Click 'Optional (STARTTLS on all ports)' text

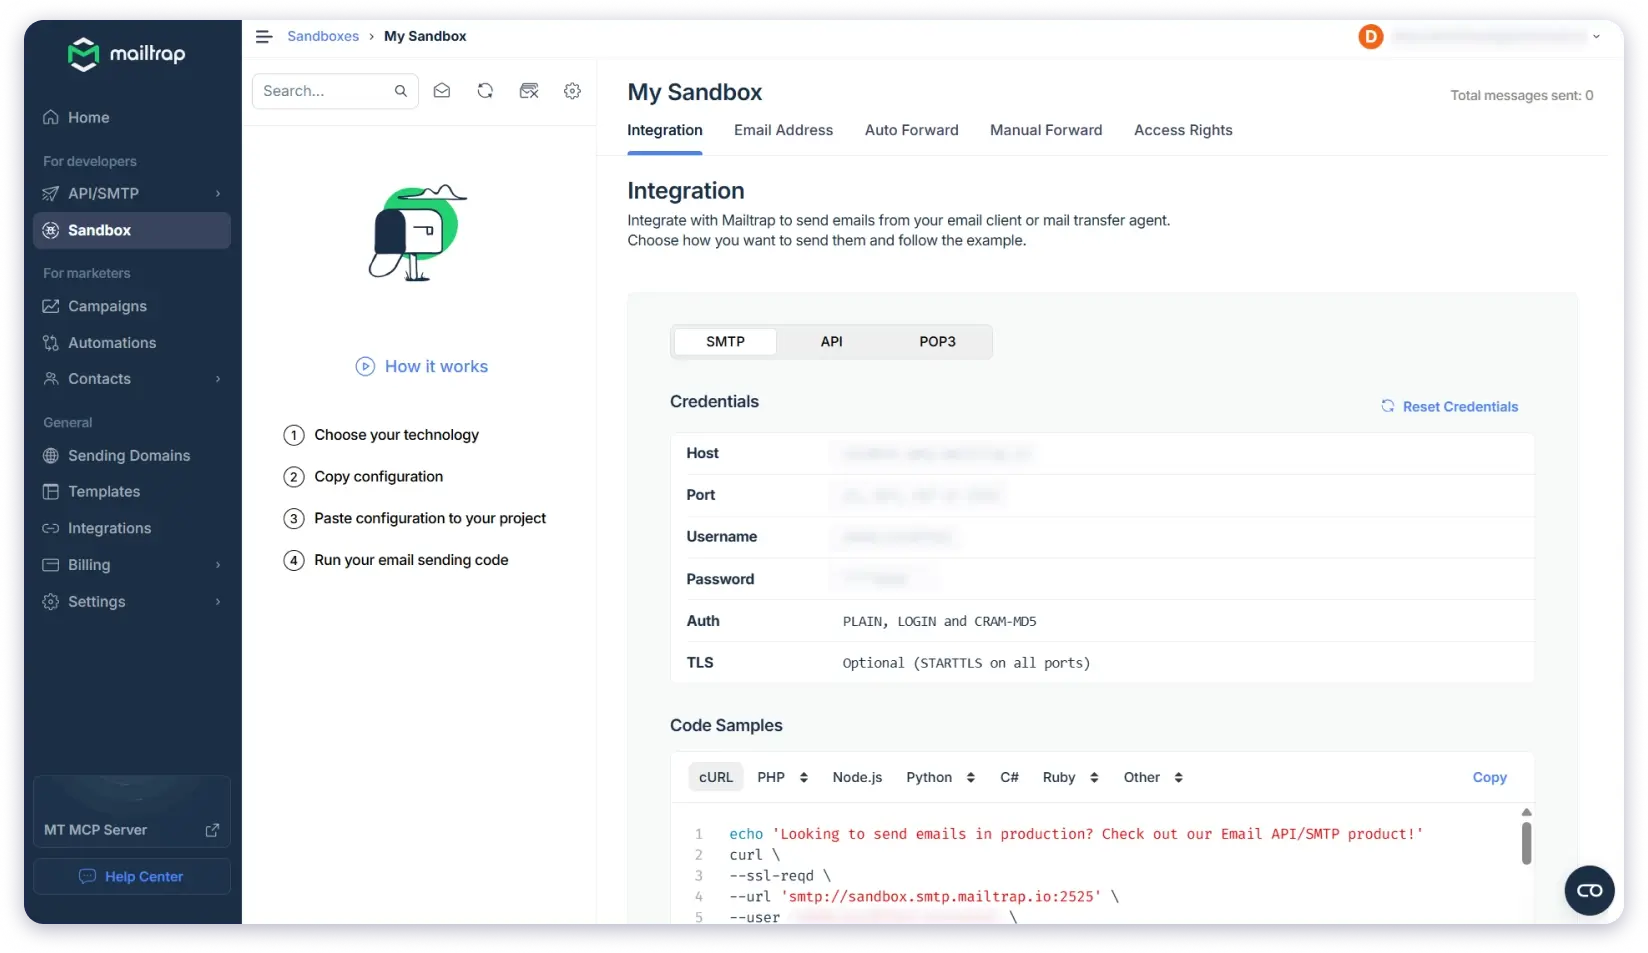pos(966,664)
